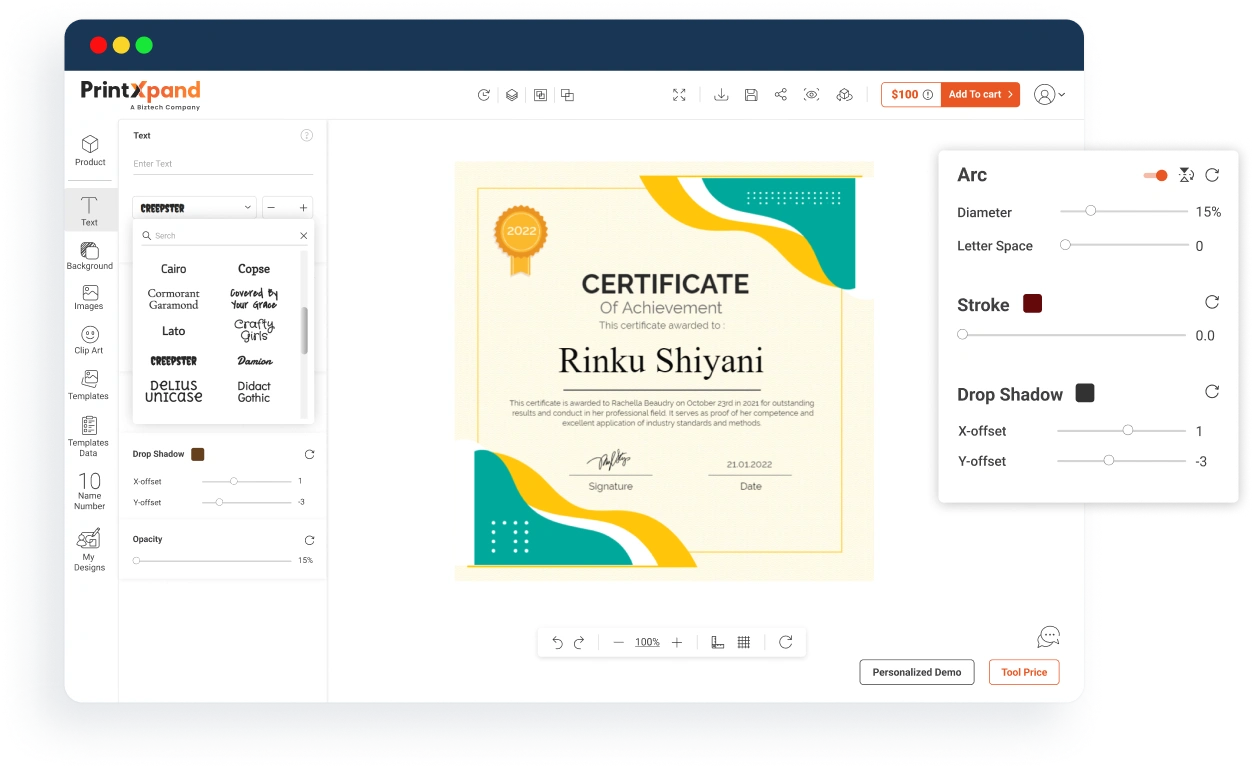Decrease font size with minus stepper
1253x766 pixels.
click(271, 208)
